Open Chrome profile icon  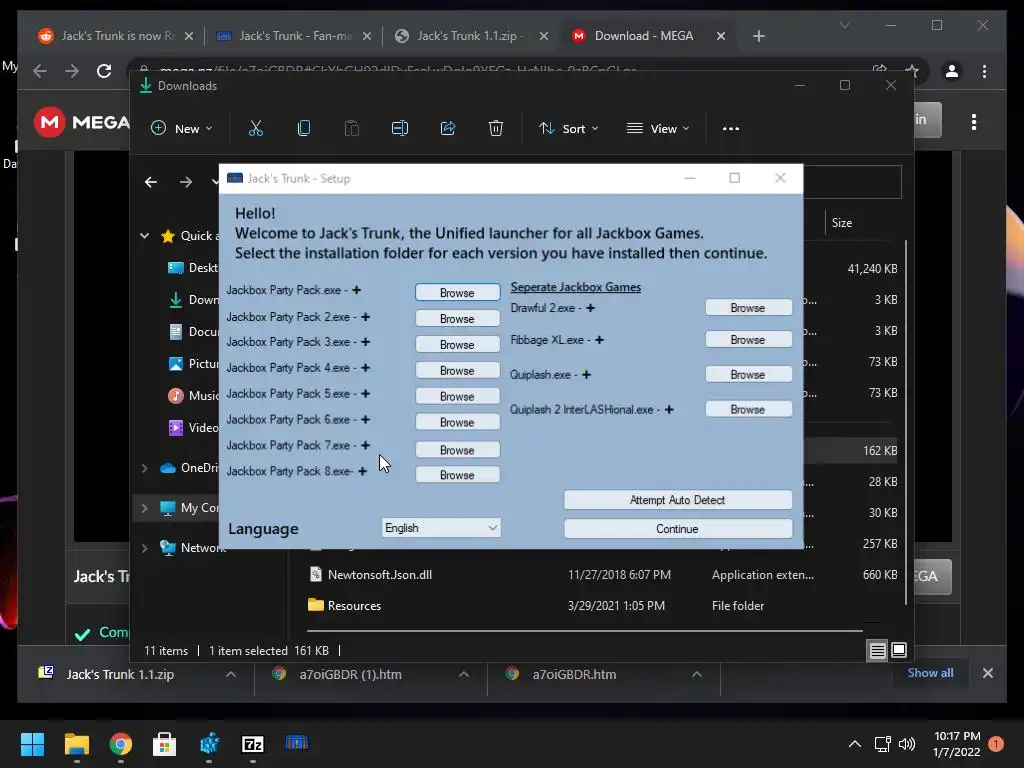pos(952,71)
